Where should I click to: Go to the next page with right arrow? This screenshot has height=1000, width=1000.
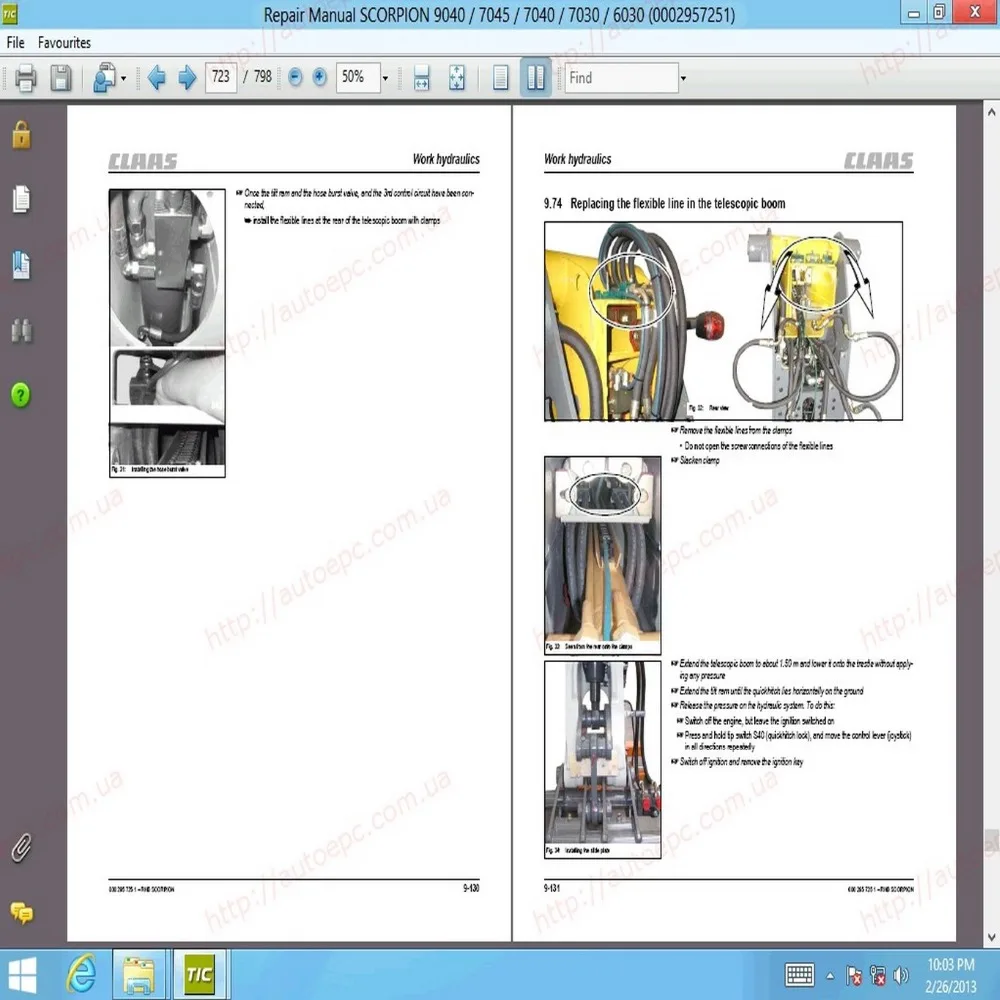tap(186, 77)
